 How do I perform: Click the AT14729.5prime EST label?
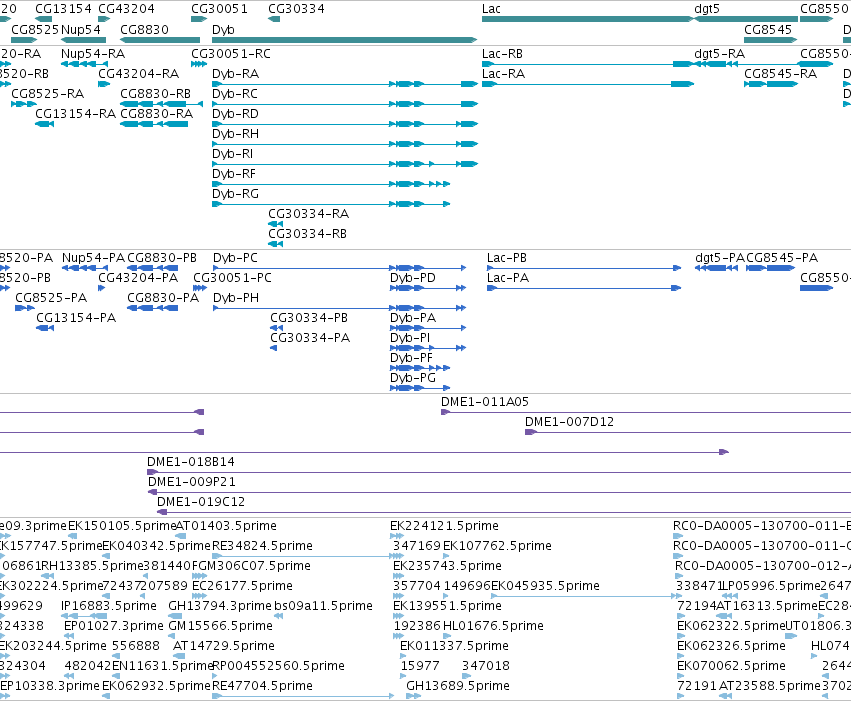(x=224, y=646)
